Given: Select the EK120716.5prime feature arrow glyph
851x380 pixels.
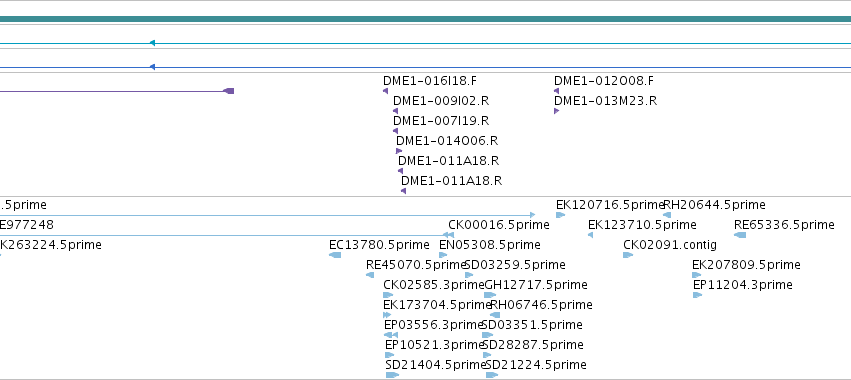Looking at the screenshot, I should point(561,215).
